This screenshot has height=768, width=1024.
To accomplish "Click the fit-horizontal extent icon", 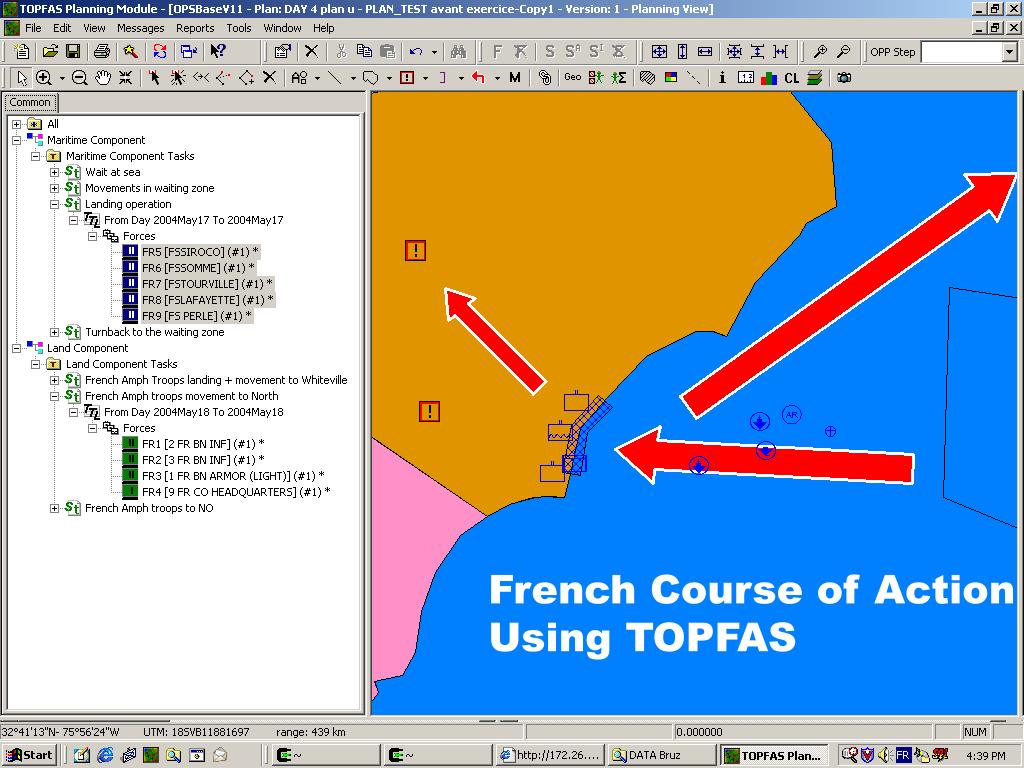I will tap(705, 52).
